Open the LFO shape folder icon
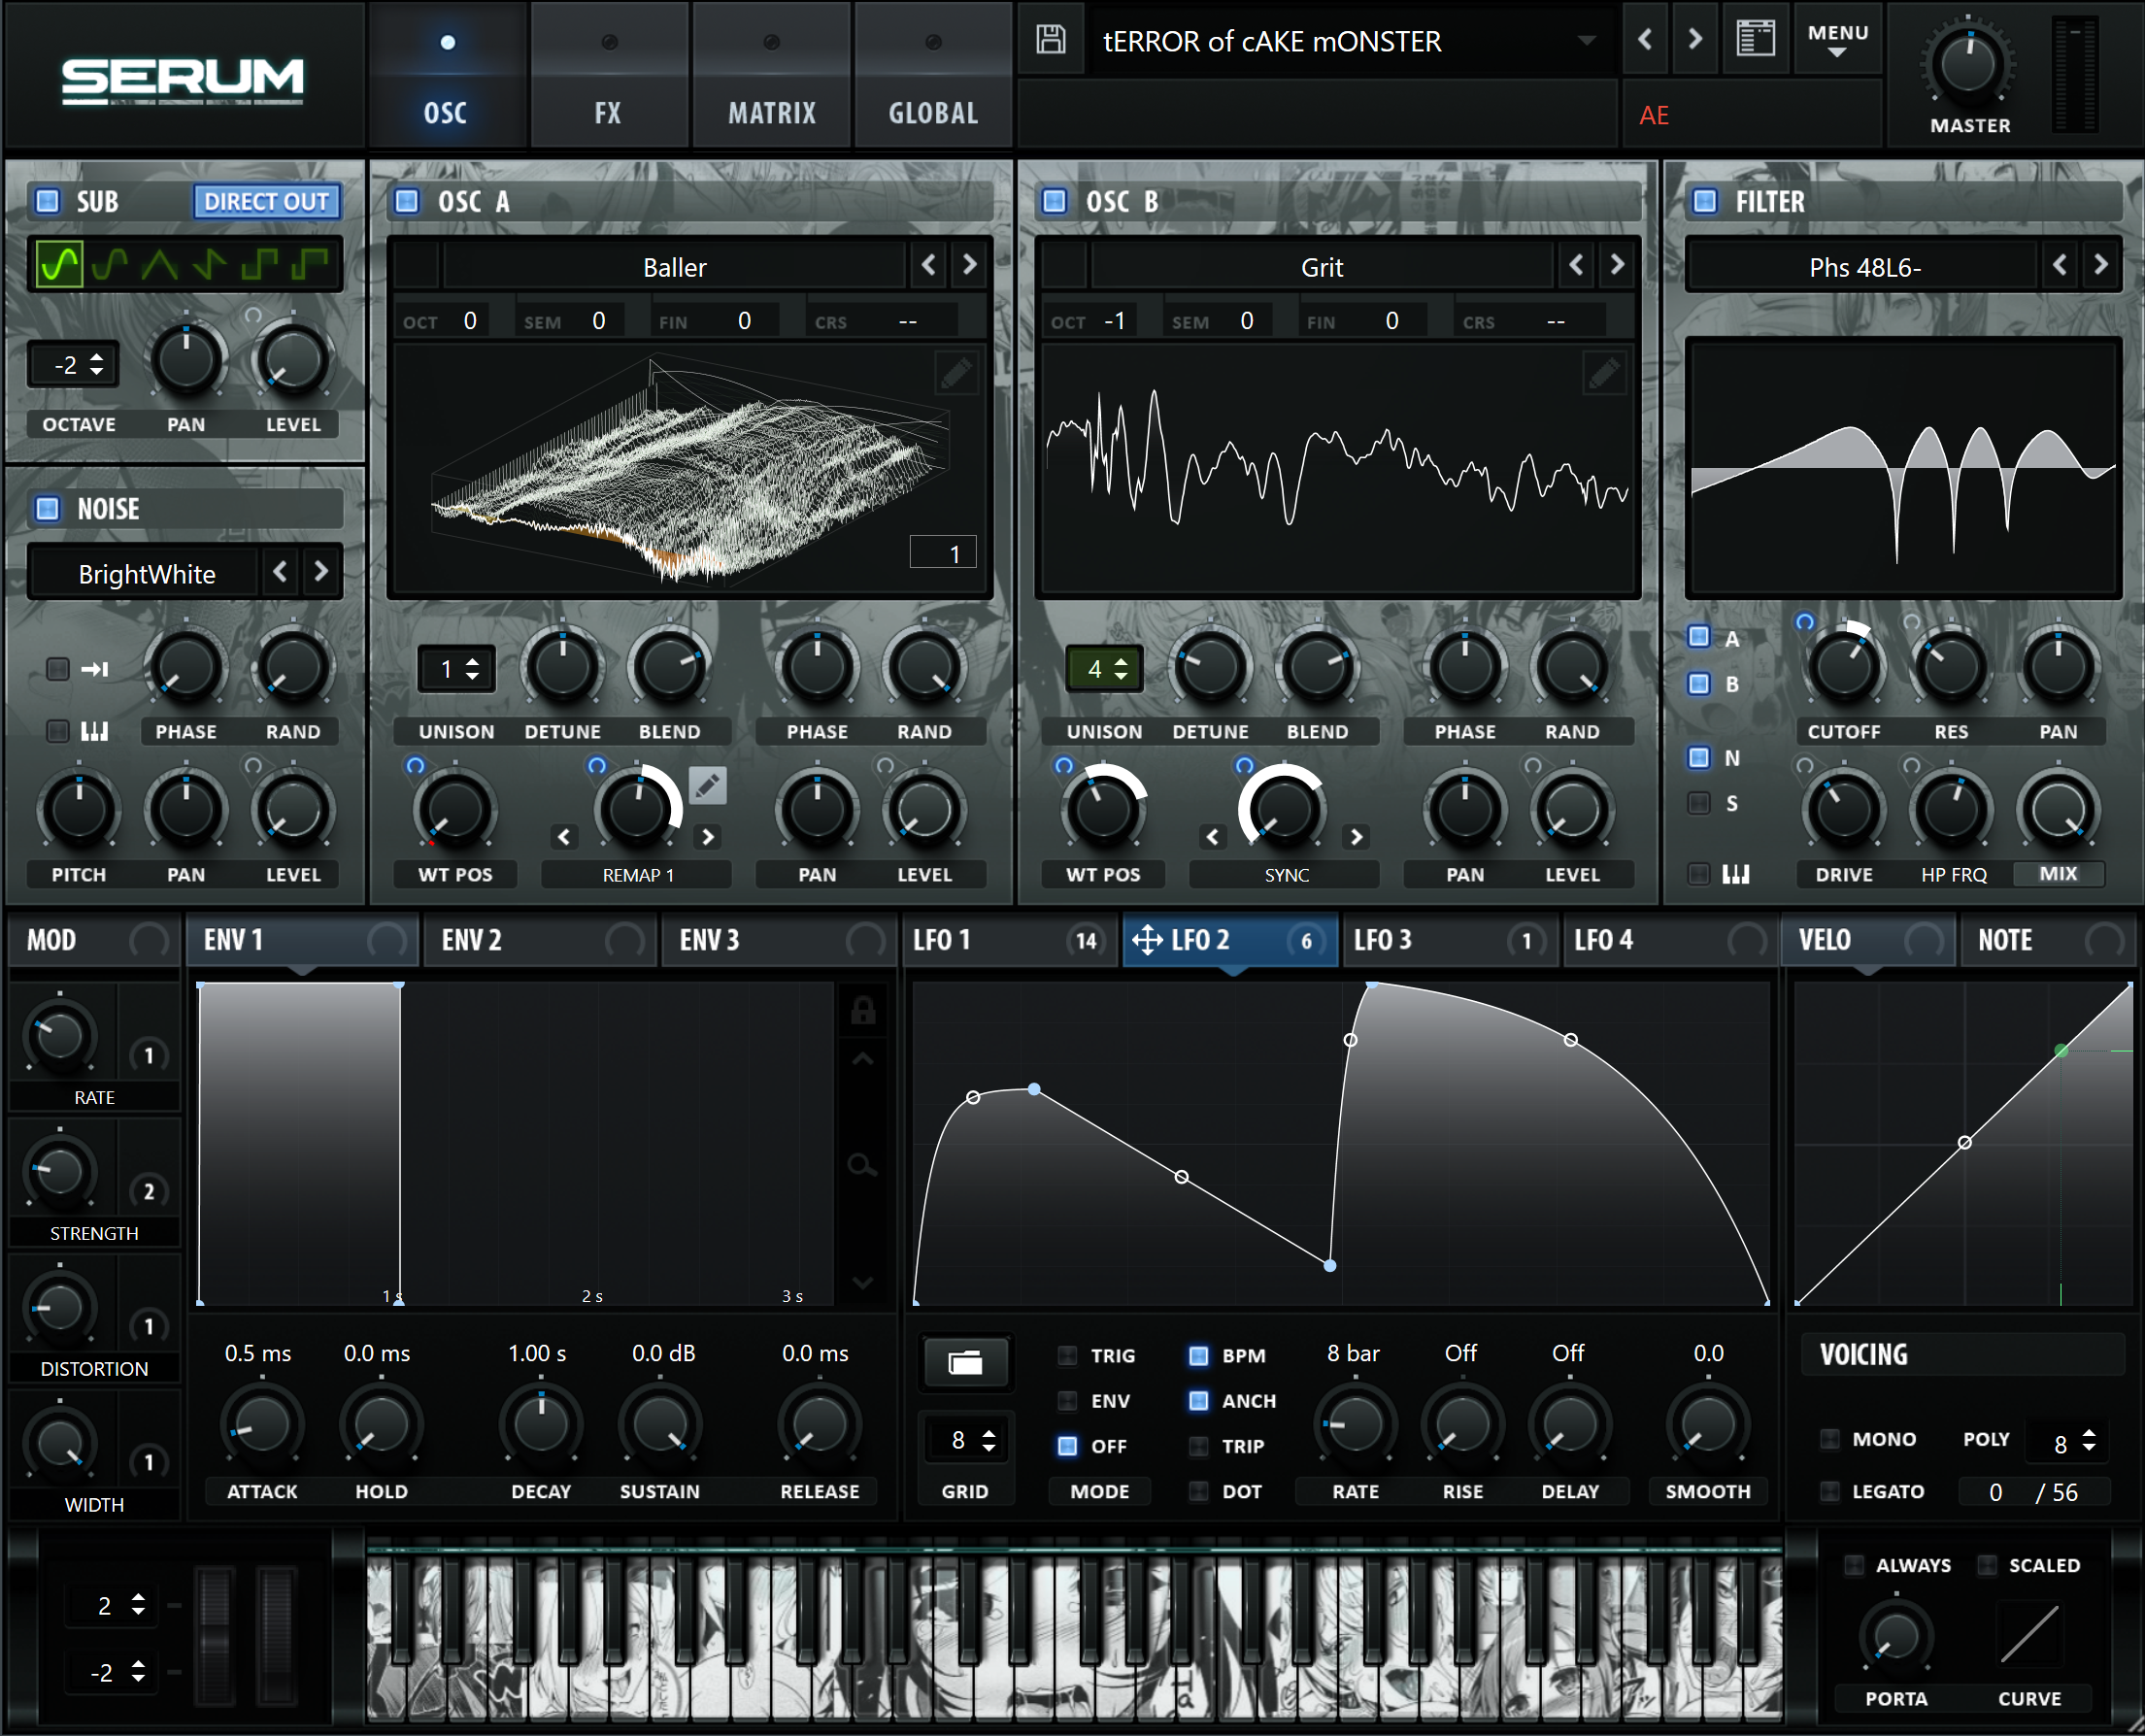 pyautogui.click(x=965, y=1362)
